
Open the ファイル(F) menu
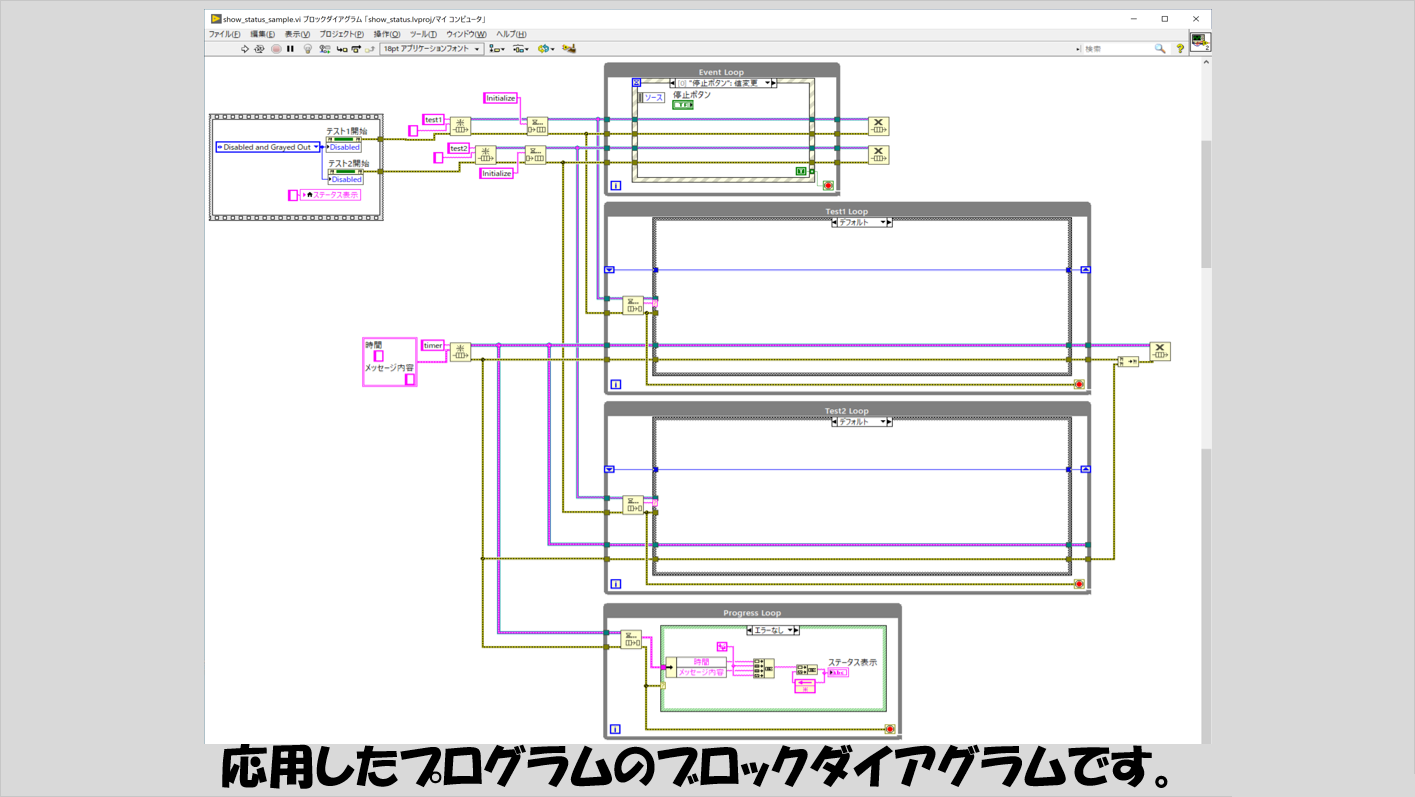pos(224,34)
